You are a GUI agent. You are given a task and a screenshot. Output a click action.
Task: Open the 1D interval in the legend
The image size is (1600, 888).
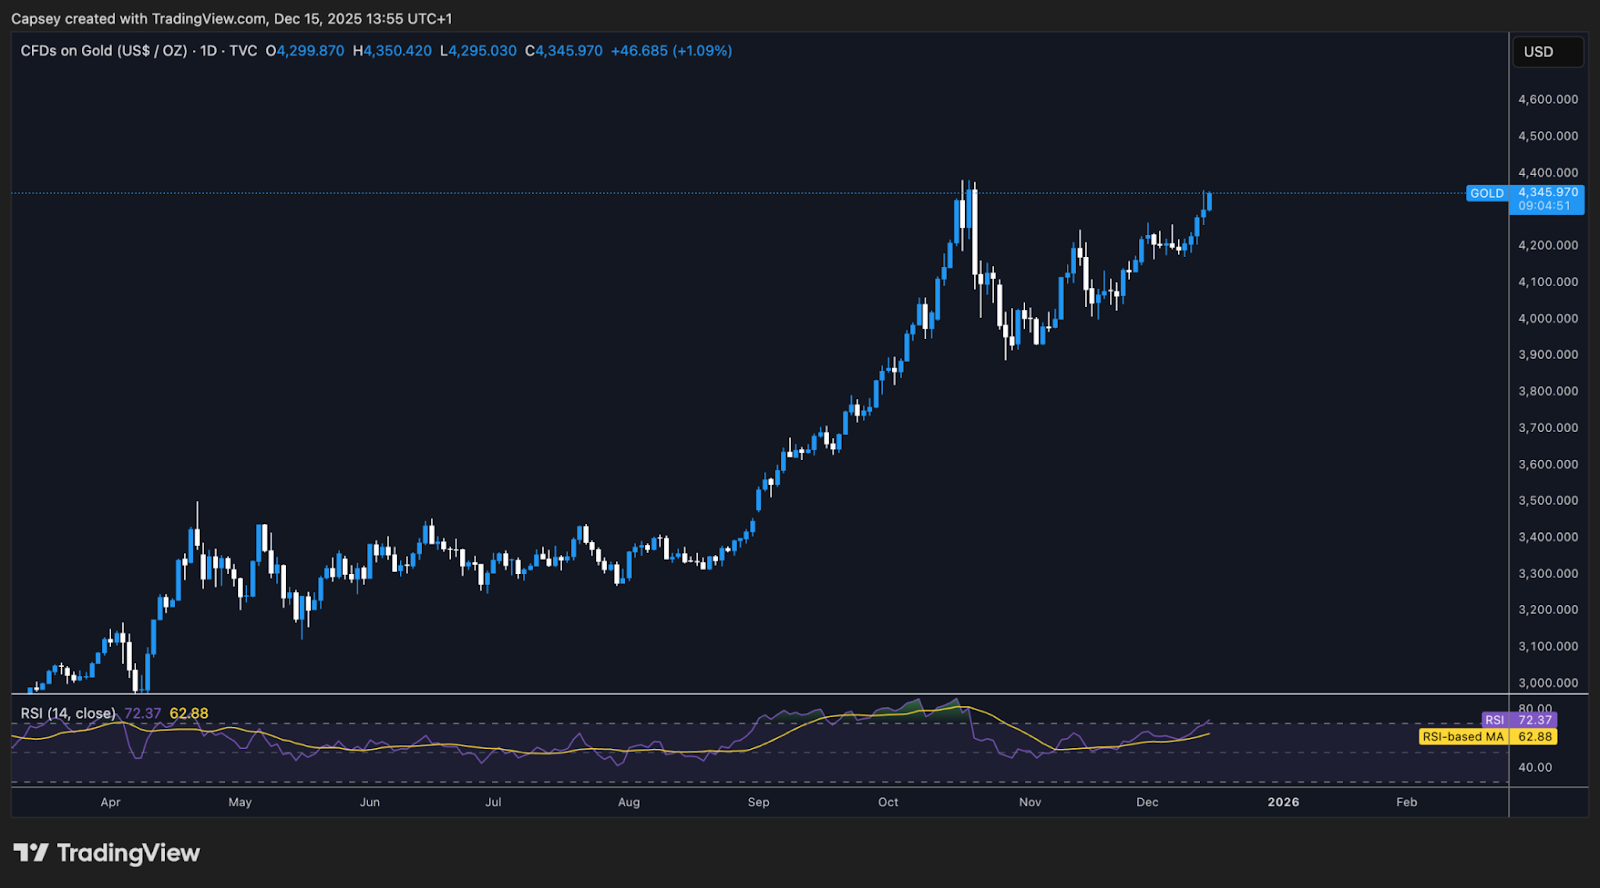pyautogui.click(x=208, y=51)
